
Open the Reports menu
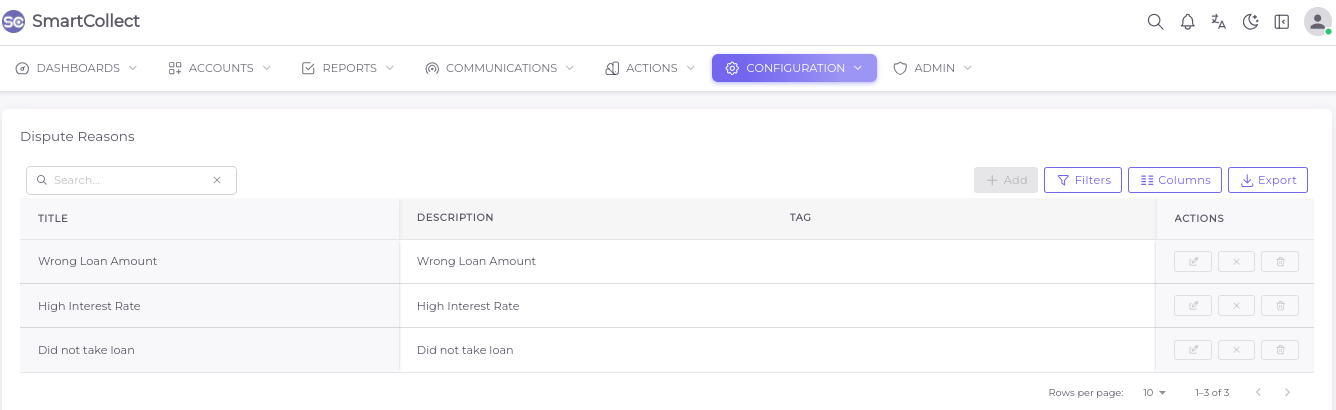(x=348, y=68)
